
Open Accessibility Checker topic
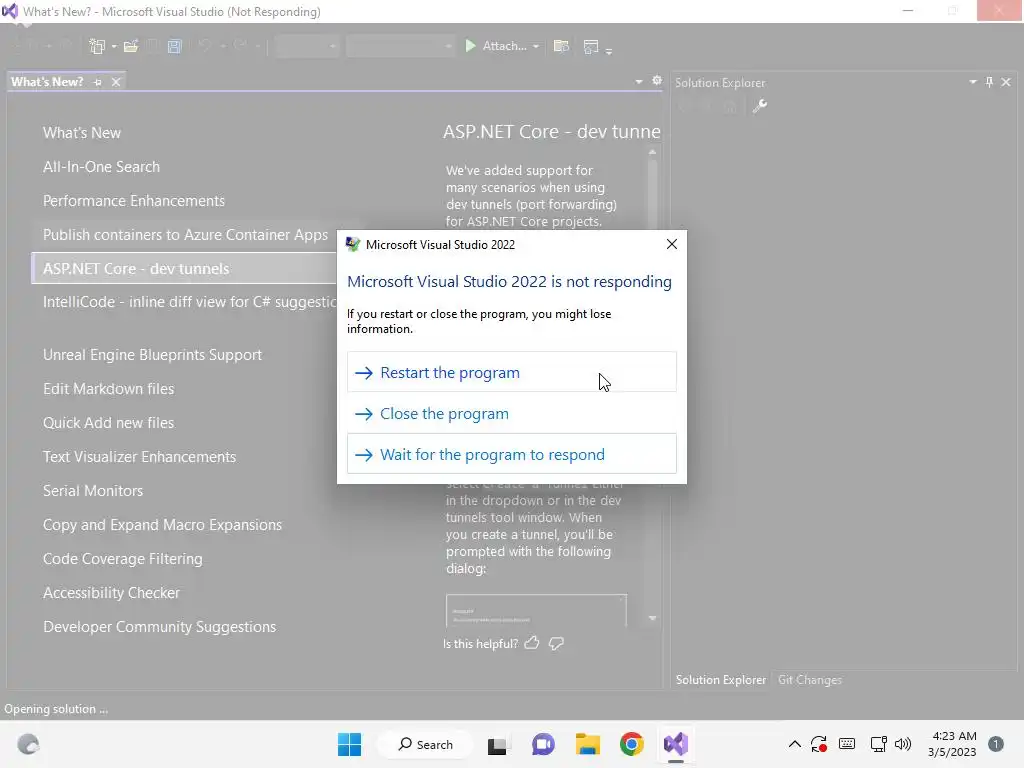click(x=111, y=592)
